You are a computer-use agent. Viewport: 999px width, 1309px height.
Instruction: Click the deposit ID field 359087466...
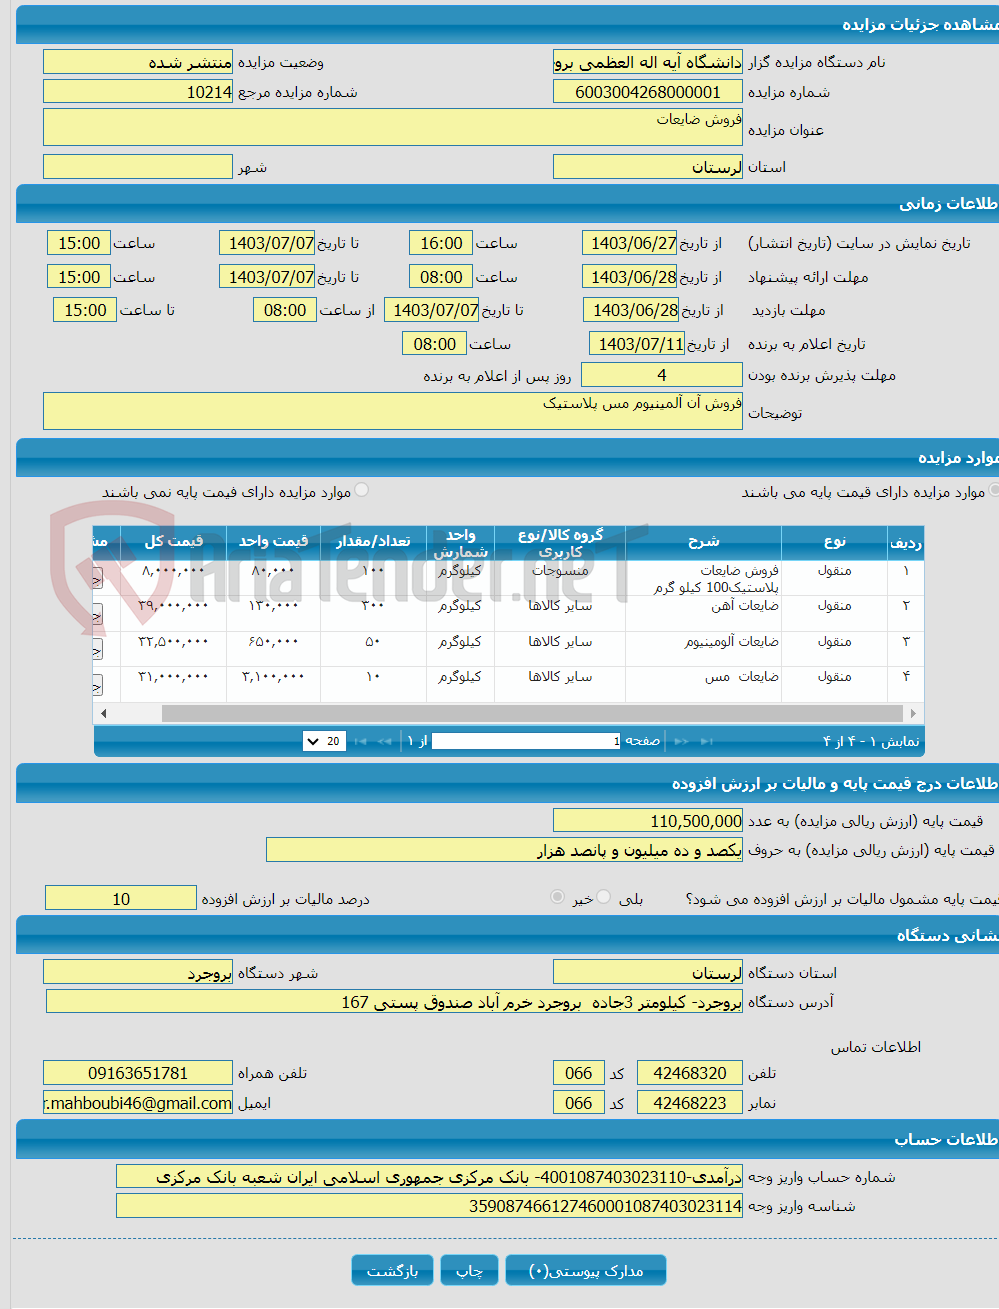coord(429,1206)
